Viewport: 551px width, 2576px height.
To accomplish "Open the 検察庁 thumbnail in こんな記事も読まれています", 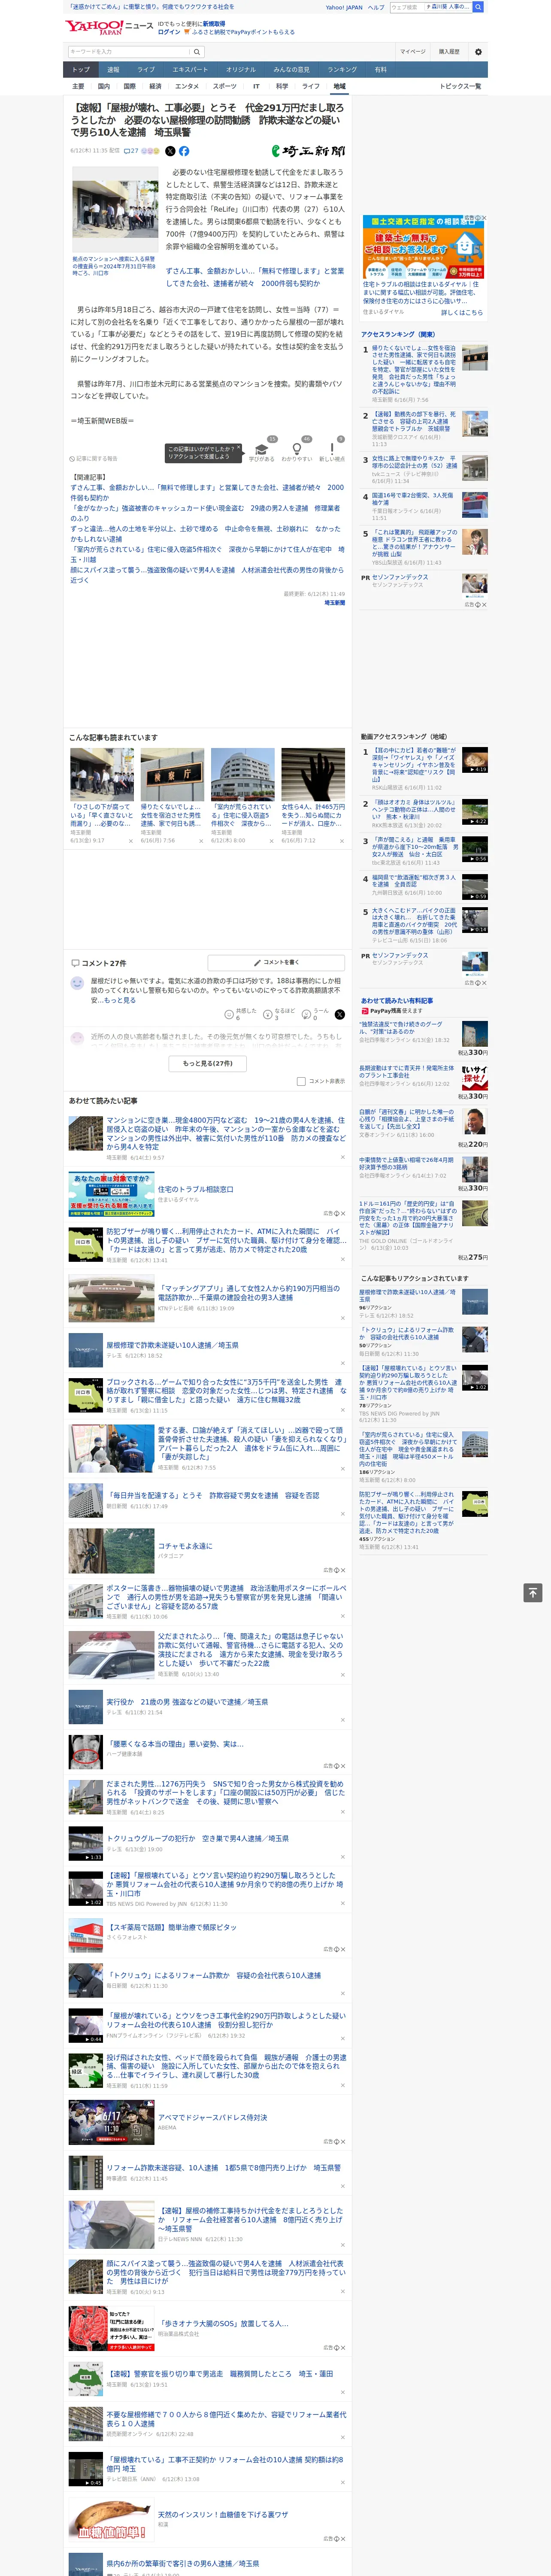I will [x=172, y=774].
